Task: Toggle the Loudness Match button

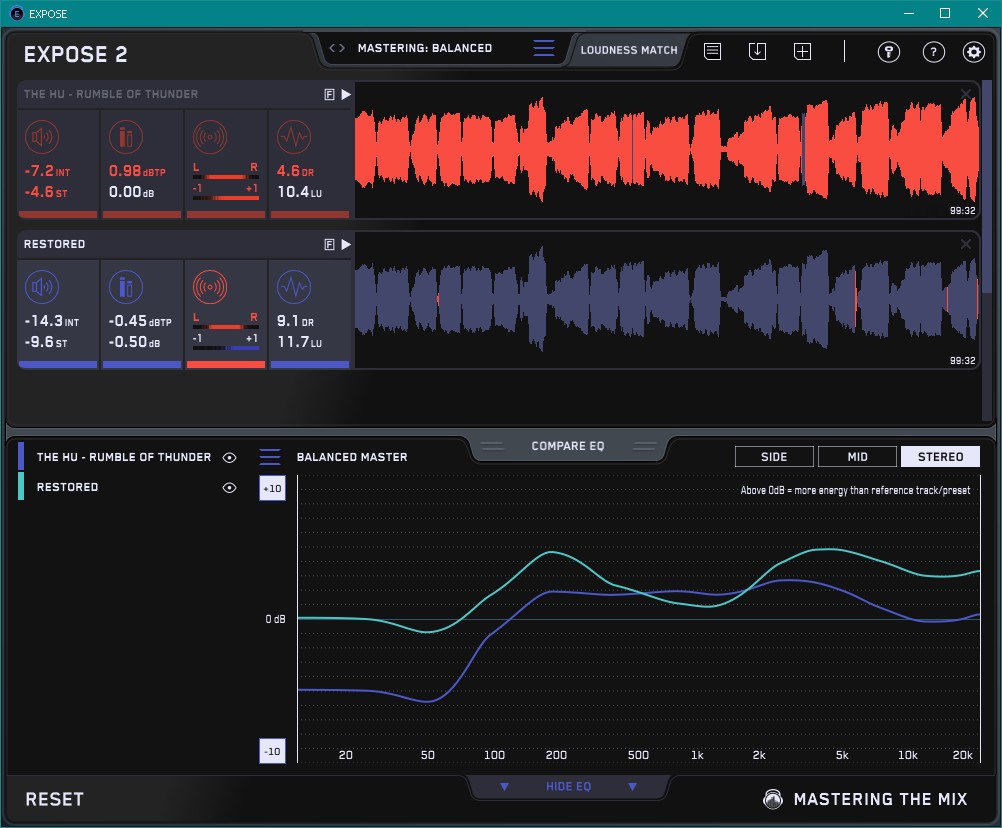Action: tap(628, 49)
